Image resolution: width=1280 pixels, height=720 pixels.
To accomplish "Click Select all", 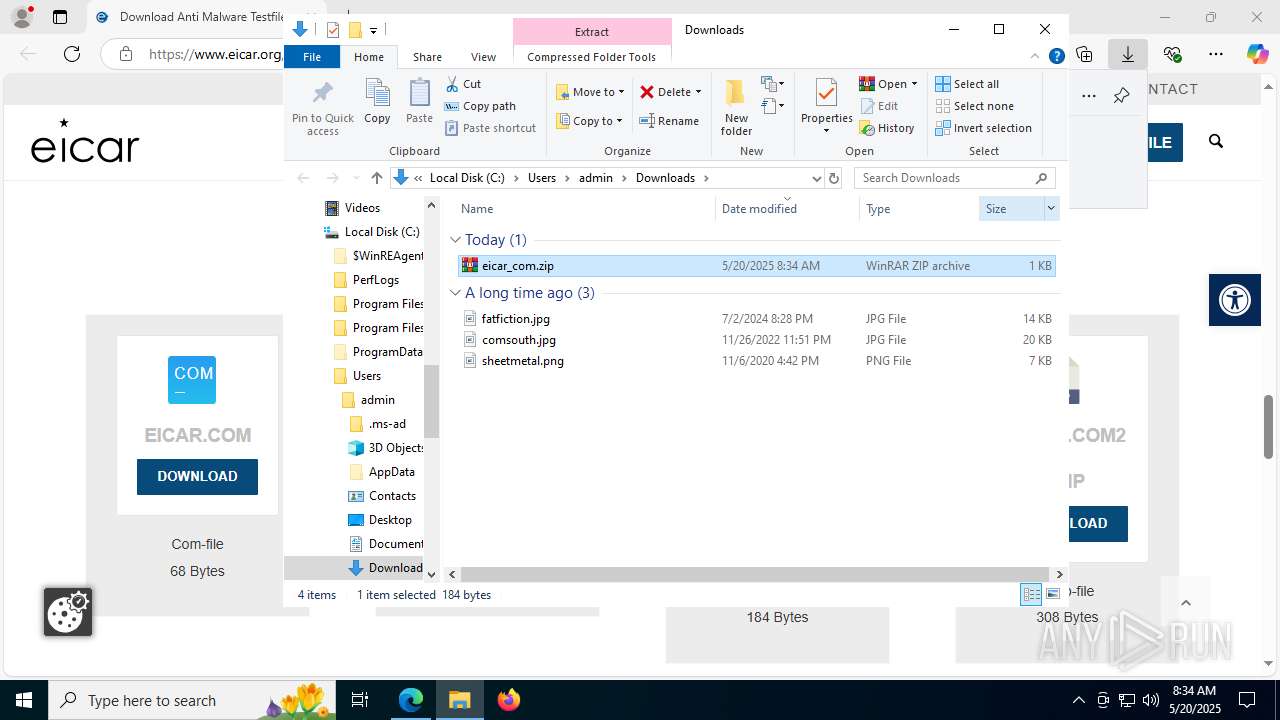I will (967, 84).
